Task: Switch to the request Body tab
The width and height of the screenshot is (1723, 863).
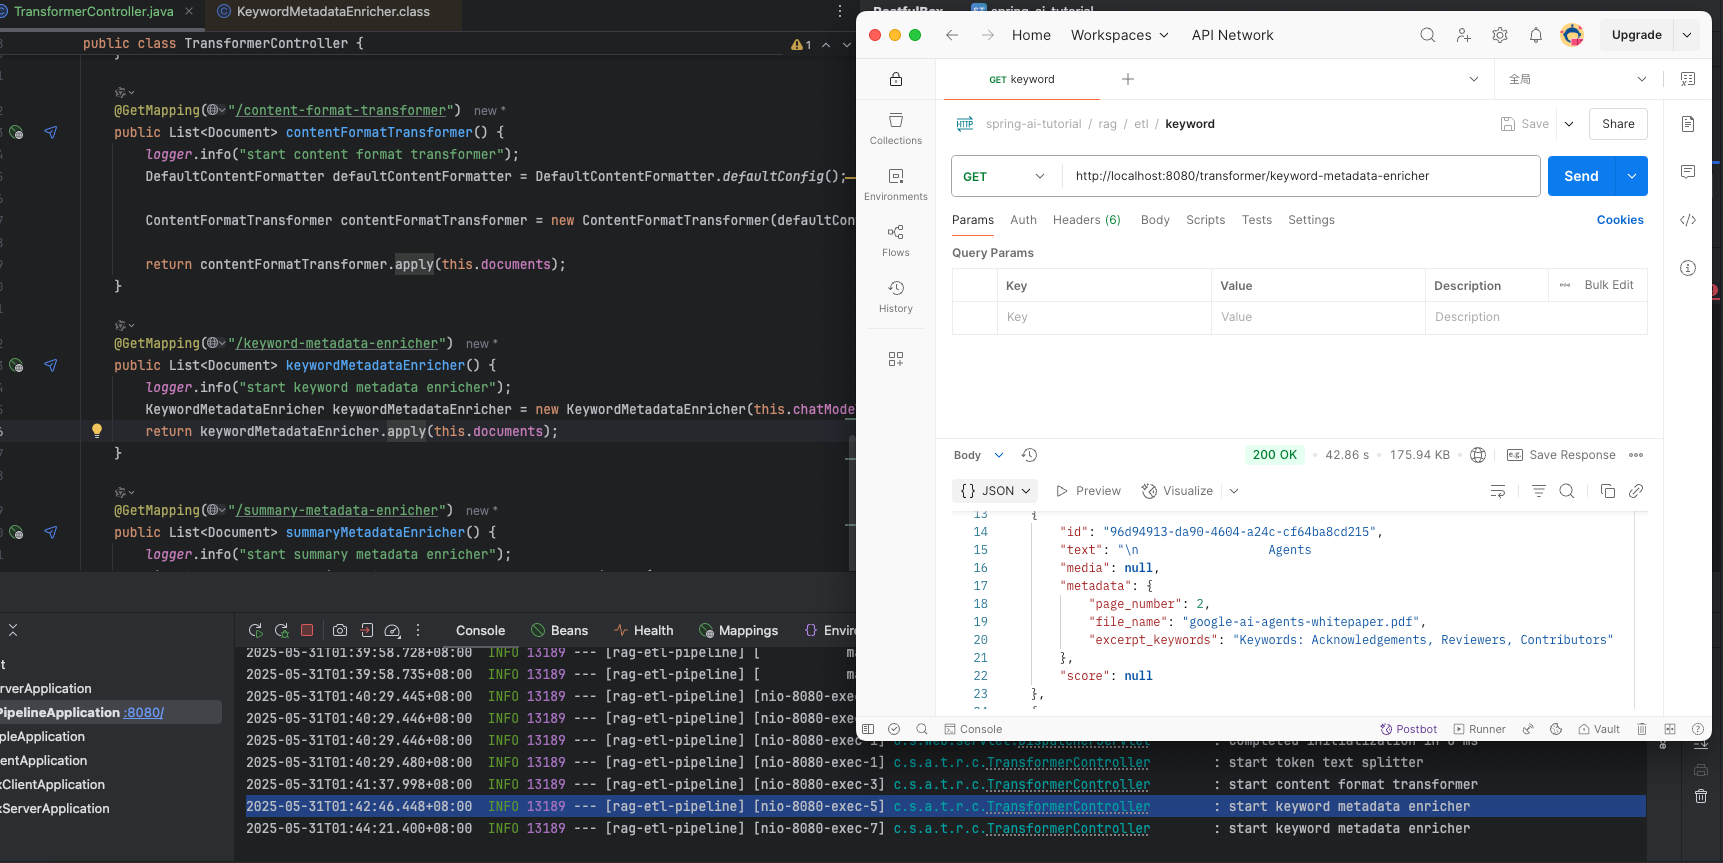Action: tap(1155, 220)
